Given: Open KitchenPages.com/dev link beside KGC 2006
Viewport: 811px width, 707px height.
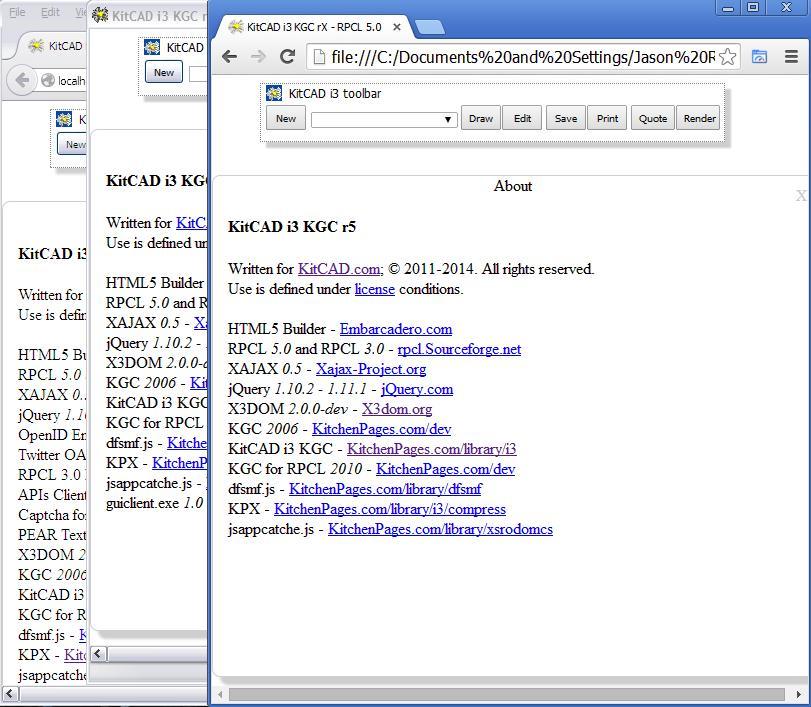Looking at the screenshot, I should [382, 429].
